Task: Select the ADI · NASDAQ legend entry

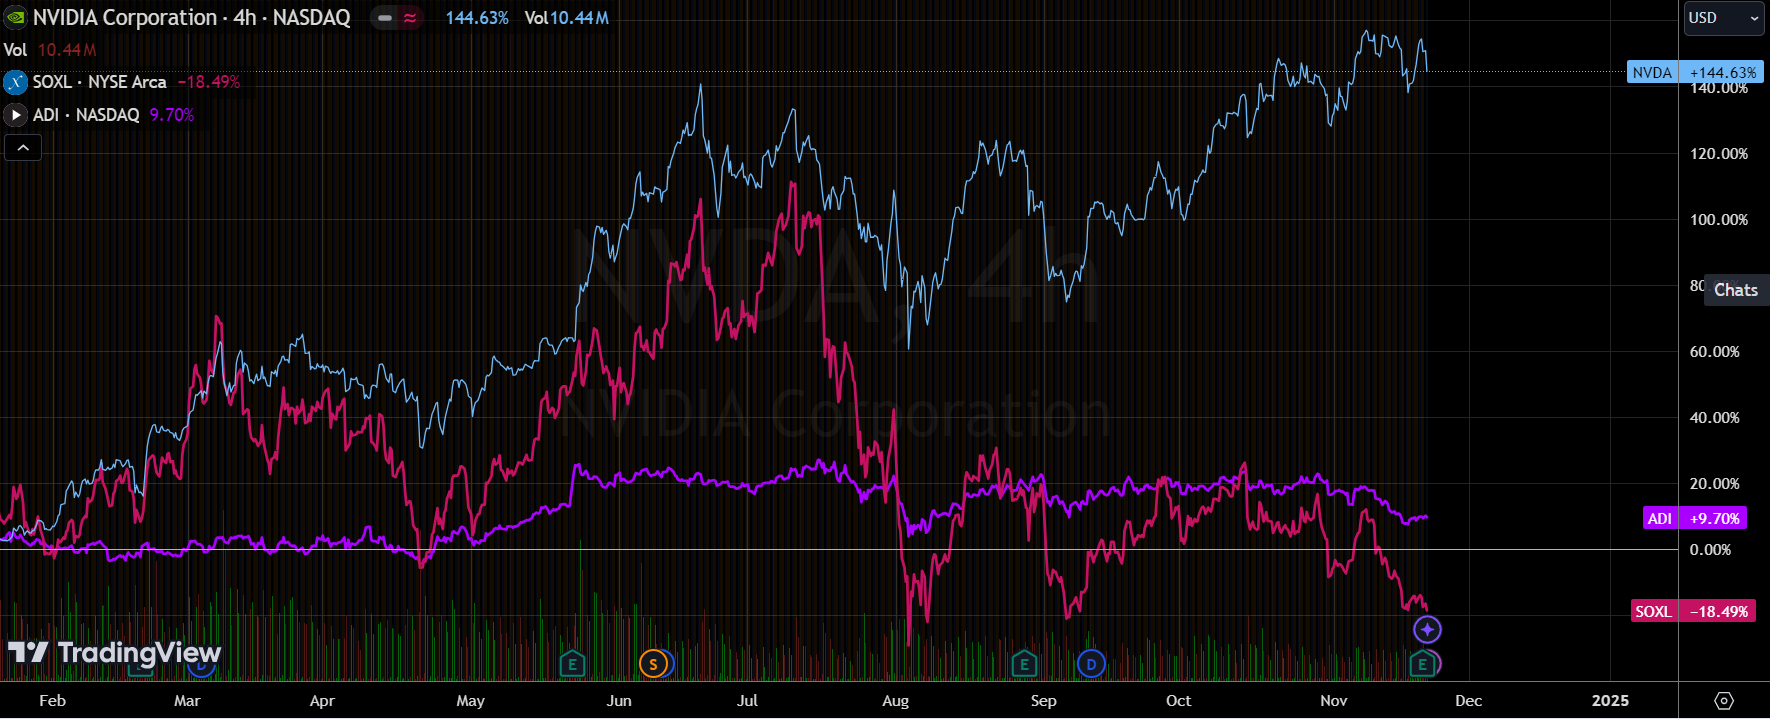Action: pos(86,115)
